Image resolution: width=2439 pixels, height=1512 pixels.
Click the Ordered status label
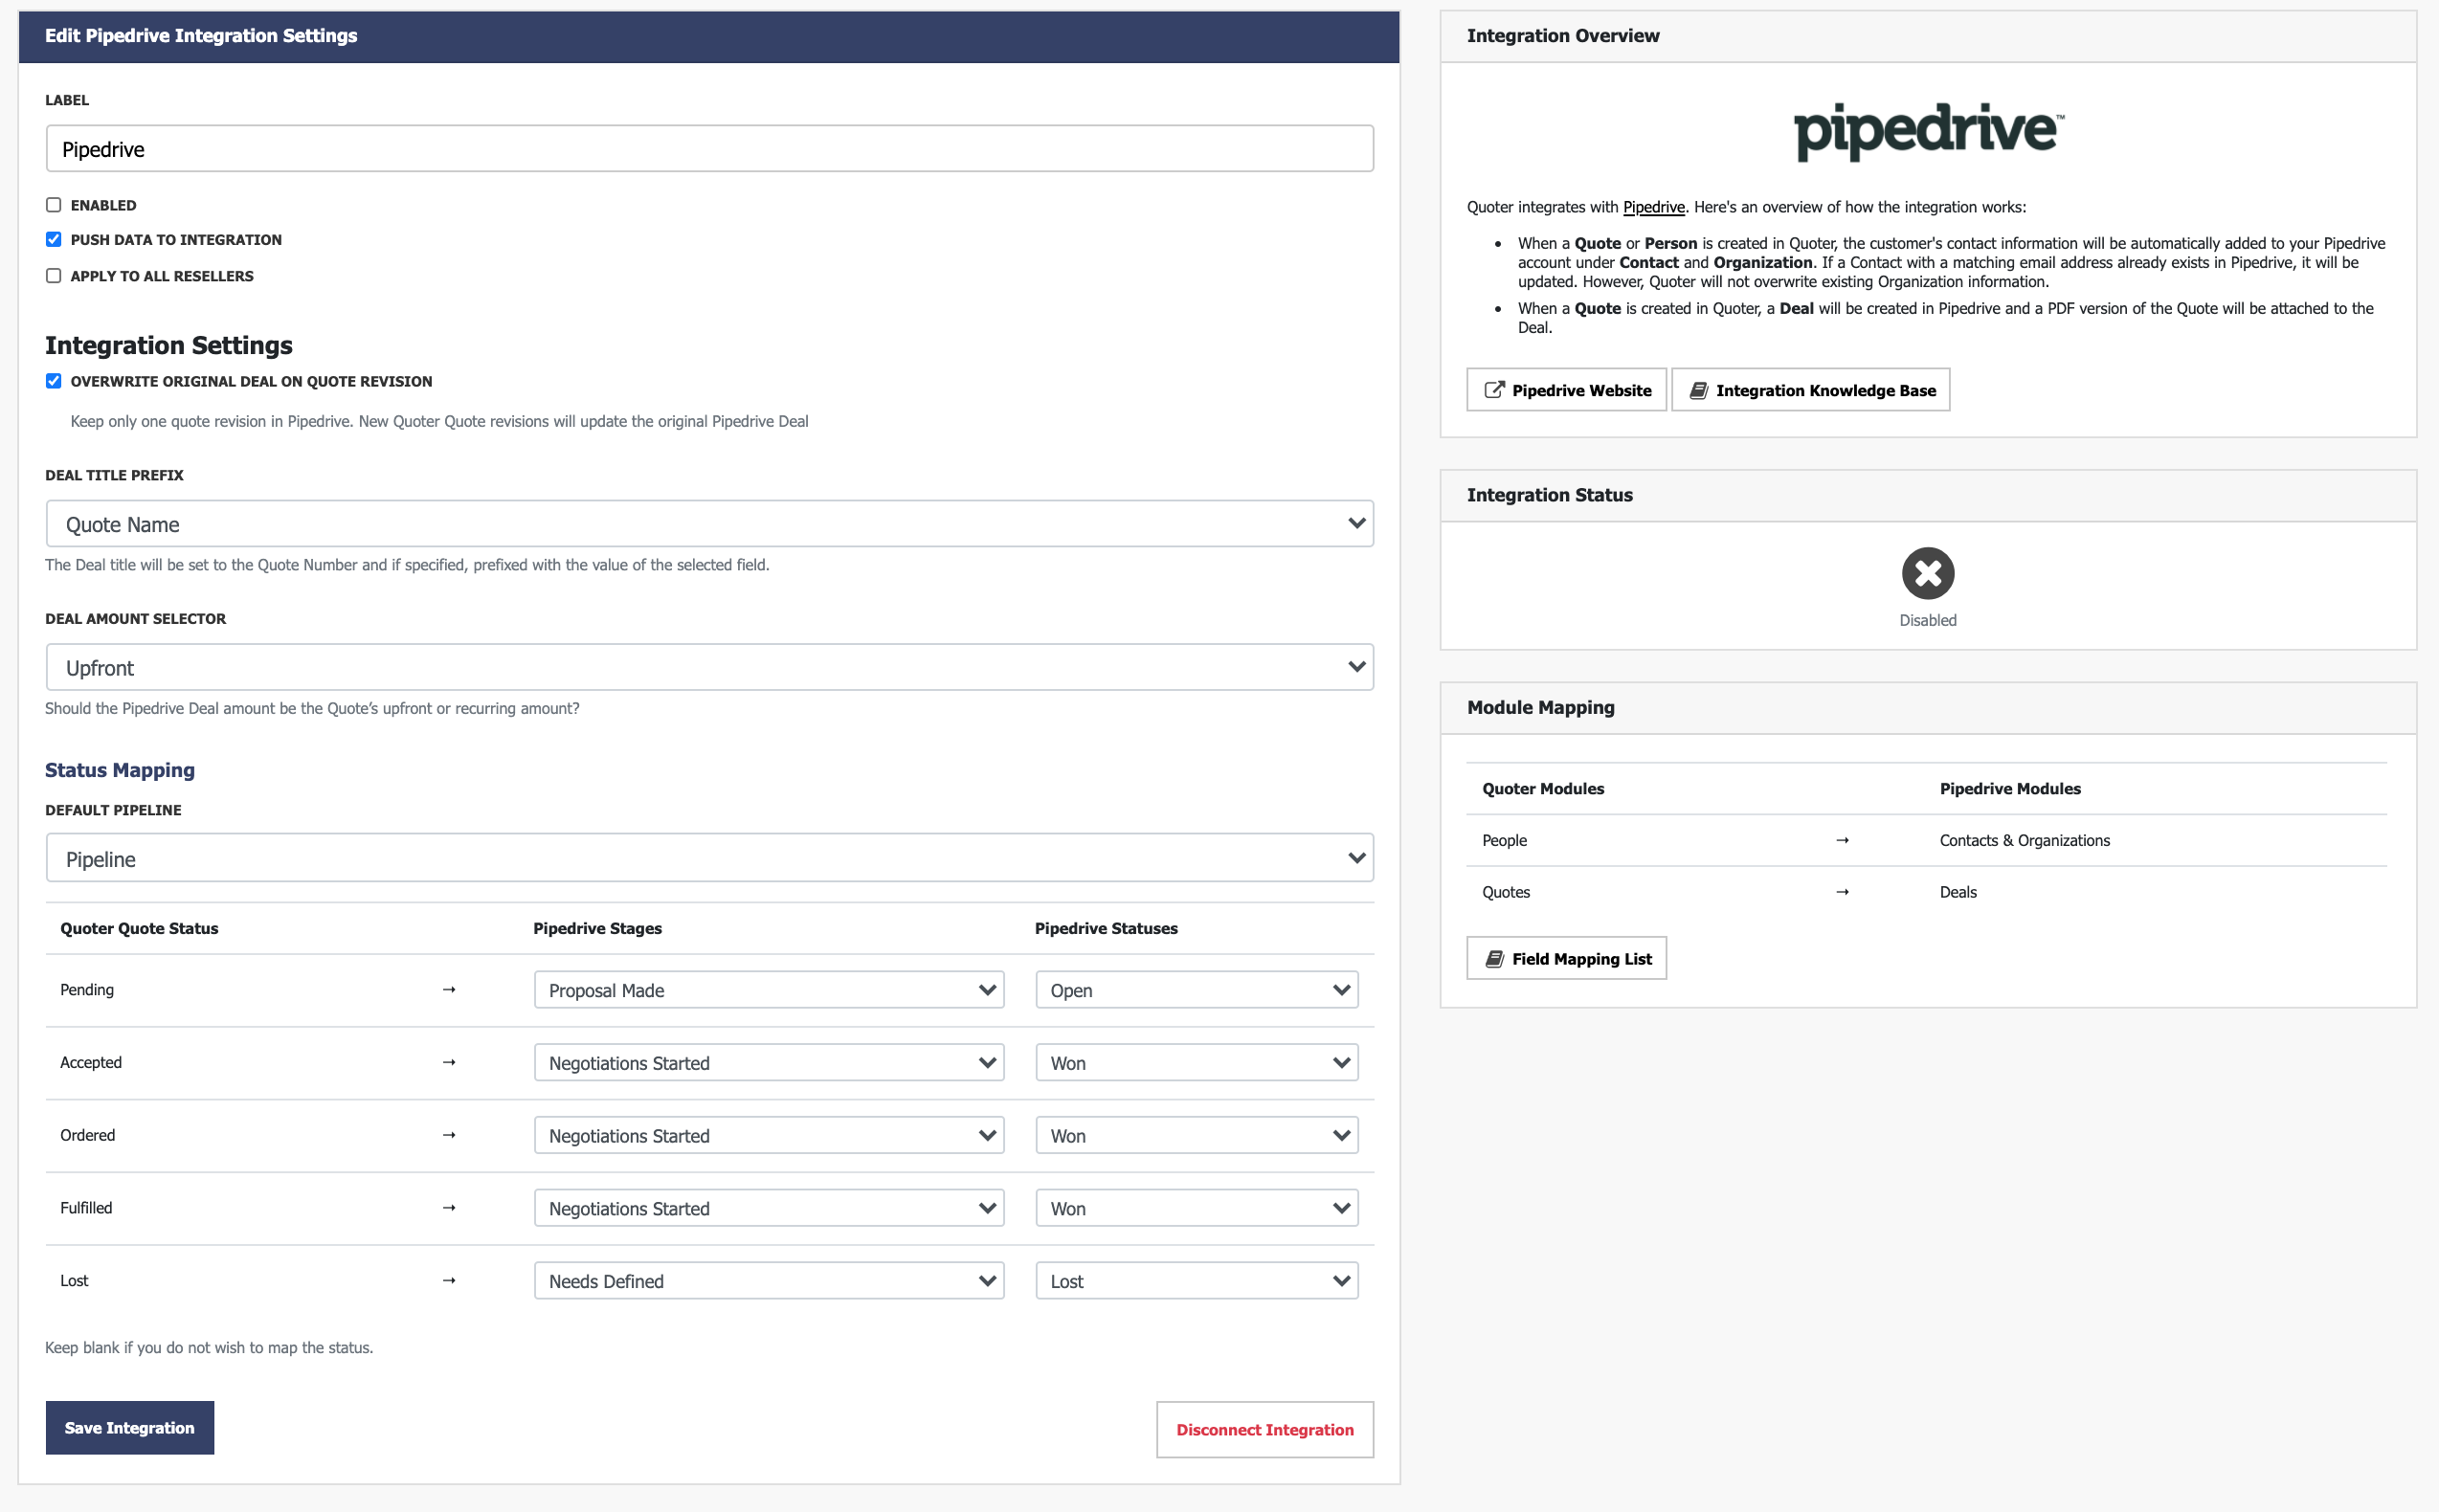pos(88,1135)
